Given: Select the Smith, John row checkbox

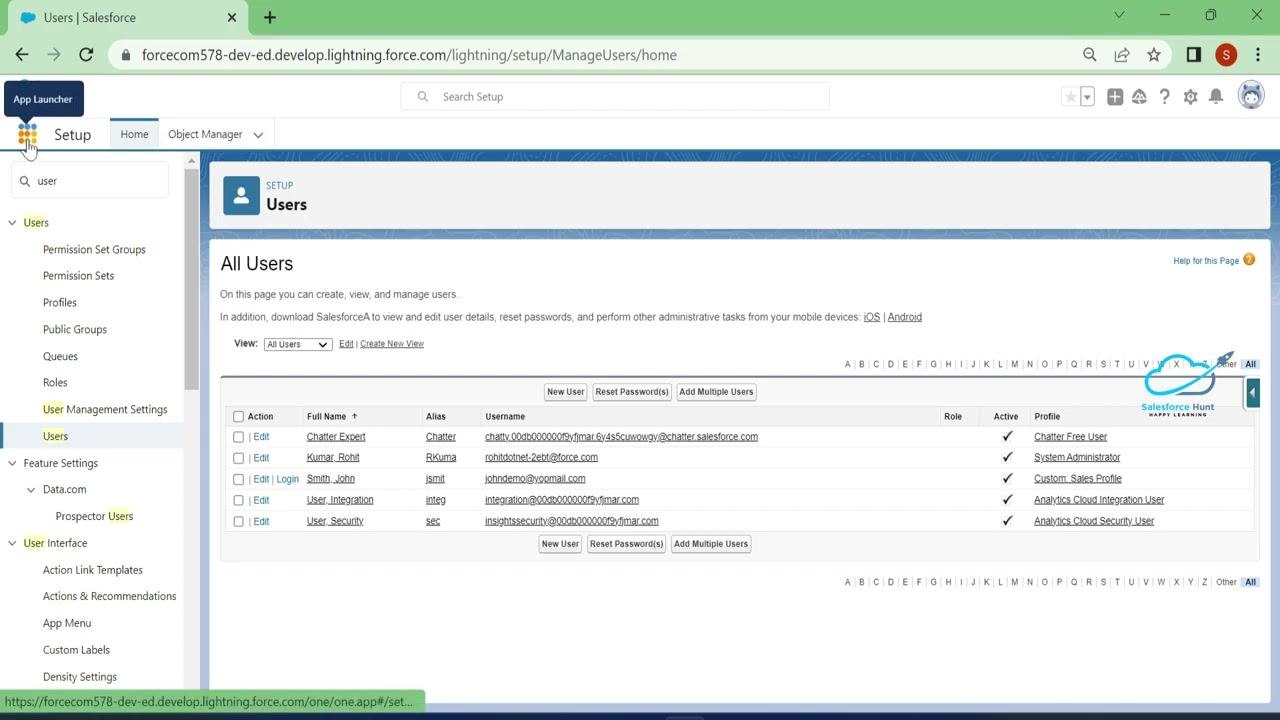Looking at the screenshot, I should [x=238, y=479].
